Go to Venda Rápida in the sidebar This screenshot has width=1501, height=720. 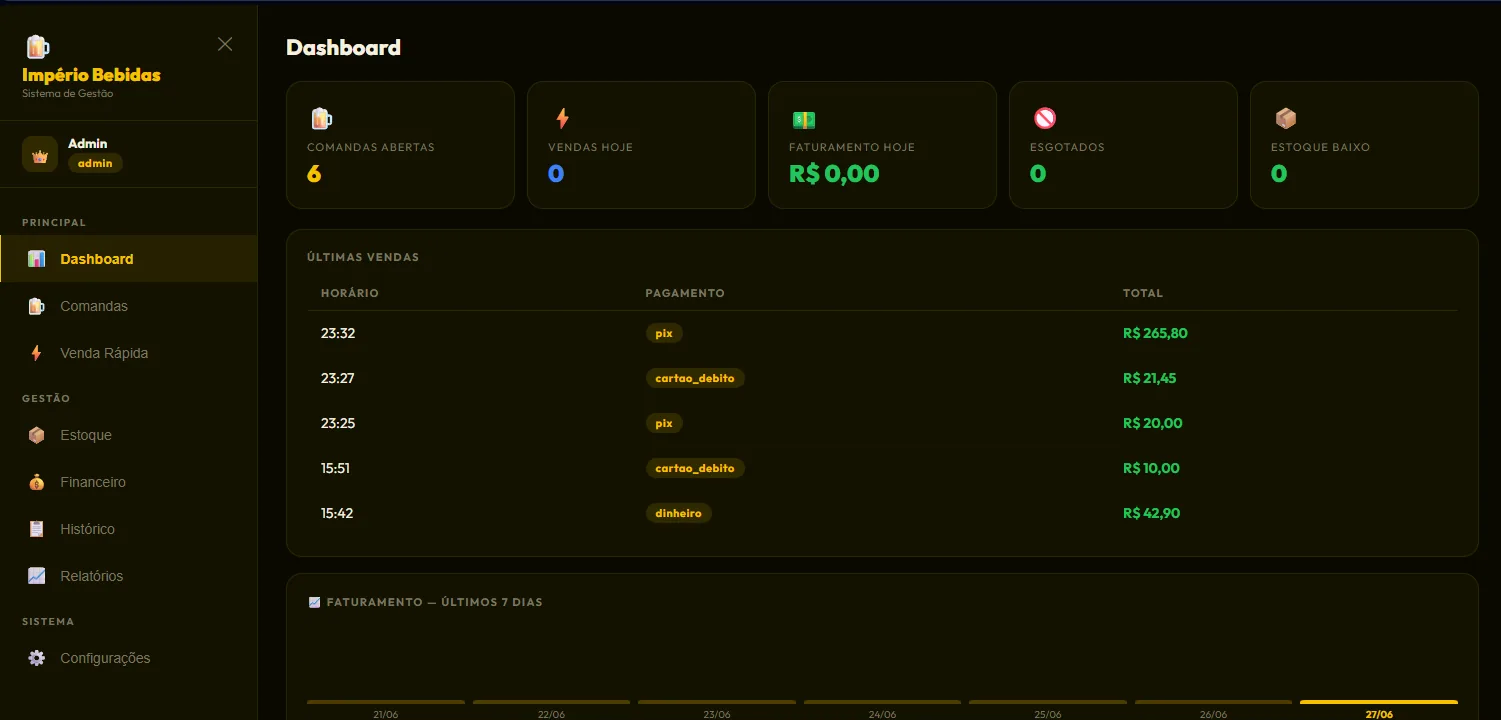tap(129, 353)
